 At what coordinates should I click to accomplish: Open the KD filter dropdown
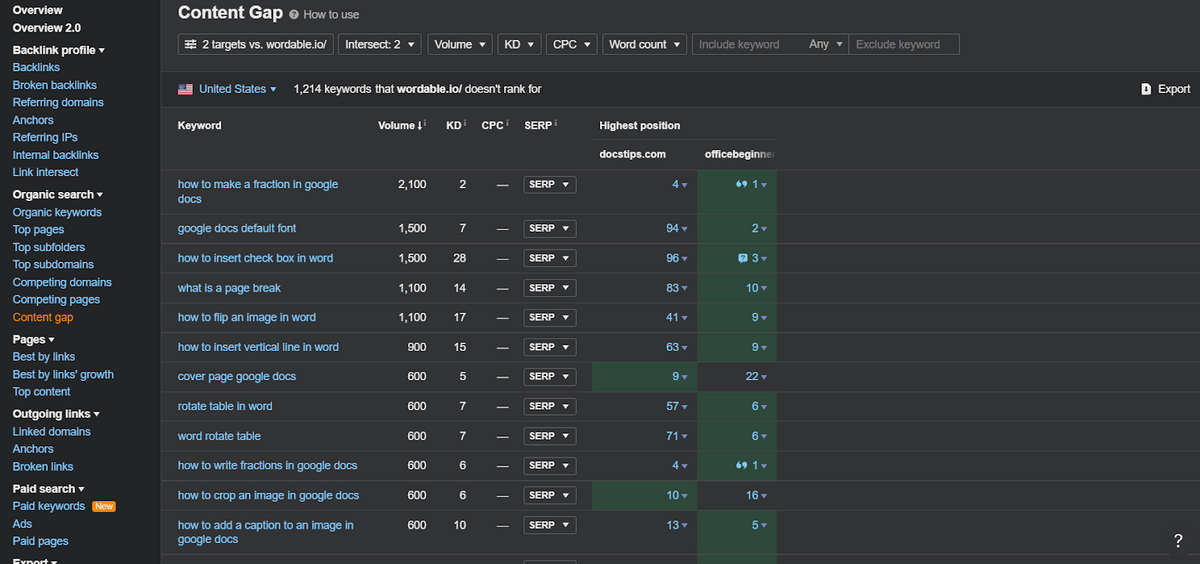519,44
